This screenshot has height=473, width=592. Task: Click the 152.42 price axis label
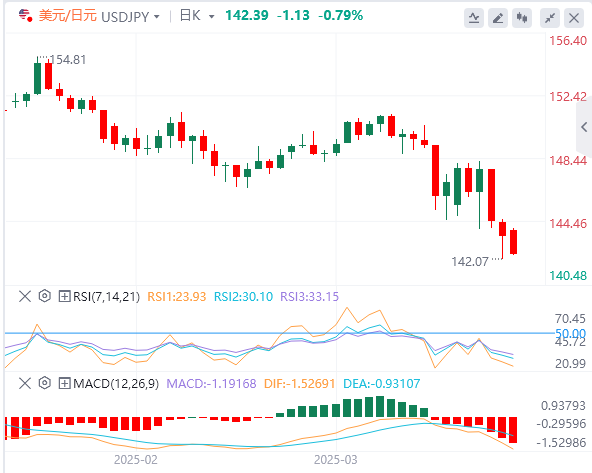click(x=568, y=97)
